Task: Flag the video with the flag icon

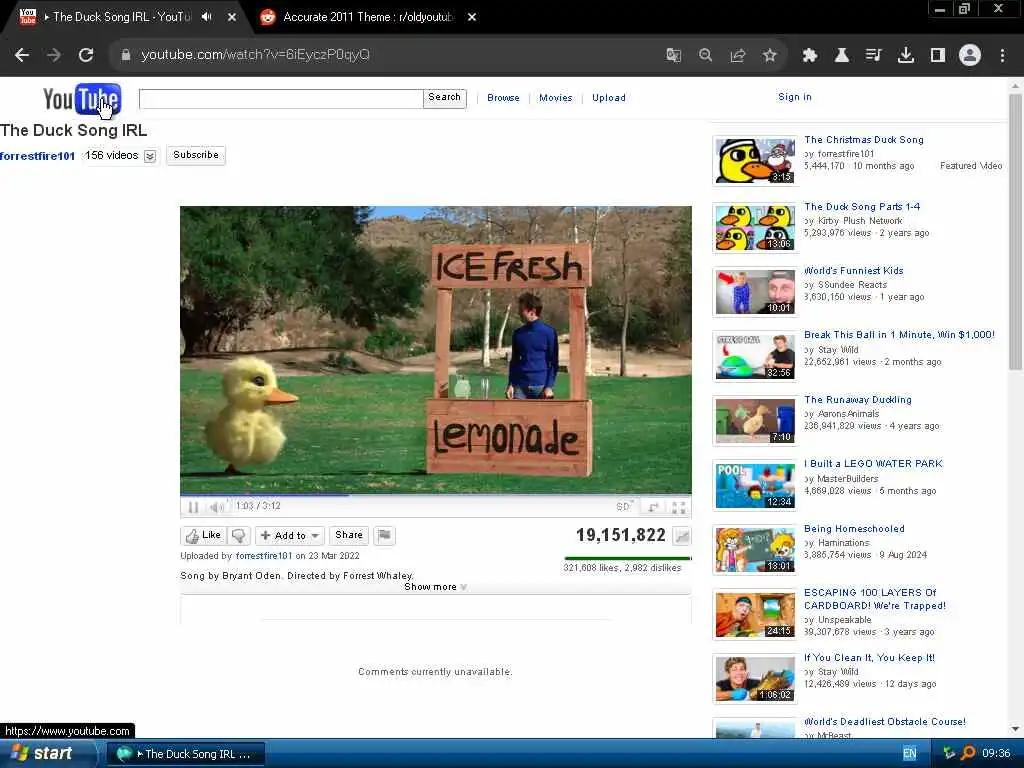Action: [x=385, y=536]
